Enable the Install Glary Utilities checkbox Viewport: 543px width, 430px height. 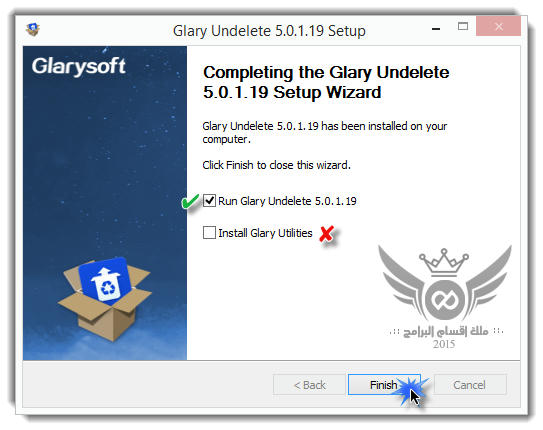[x=209, y=233]
